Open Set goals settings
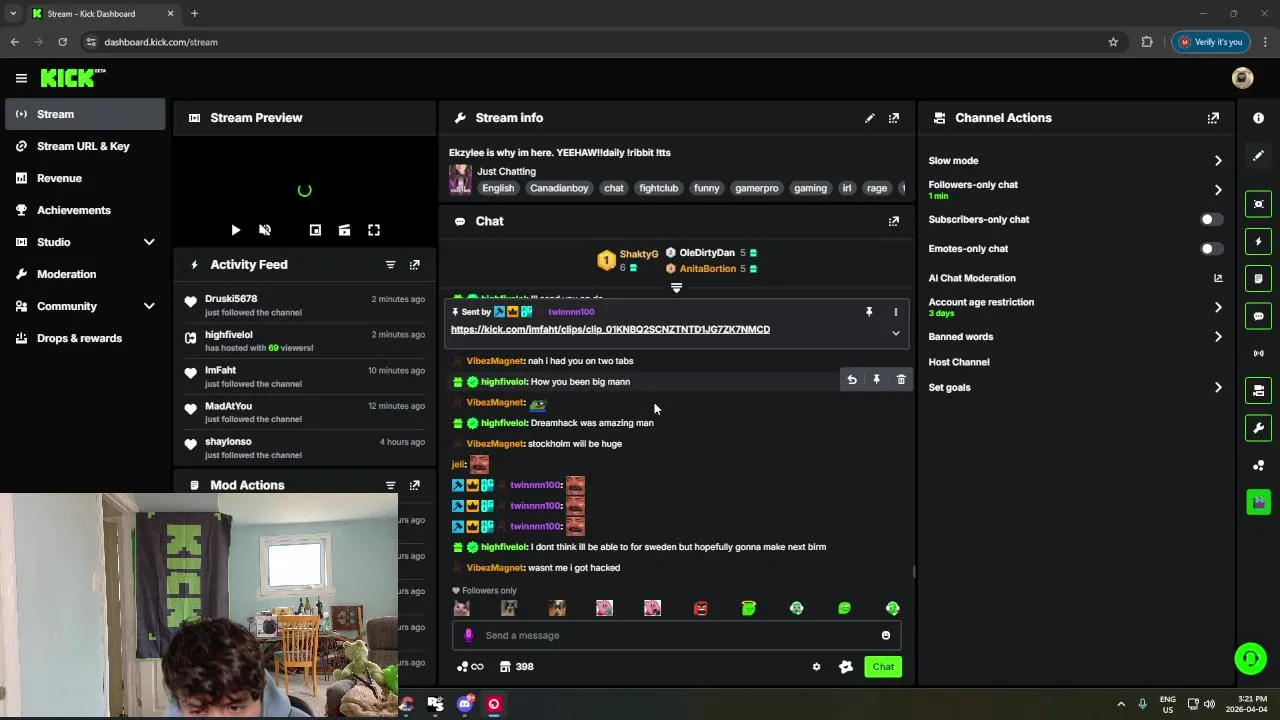 coord(1076,387)
